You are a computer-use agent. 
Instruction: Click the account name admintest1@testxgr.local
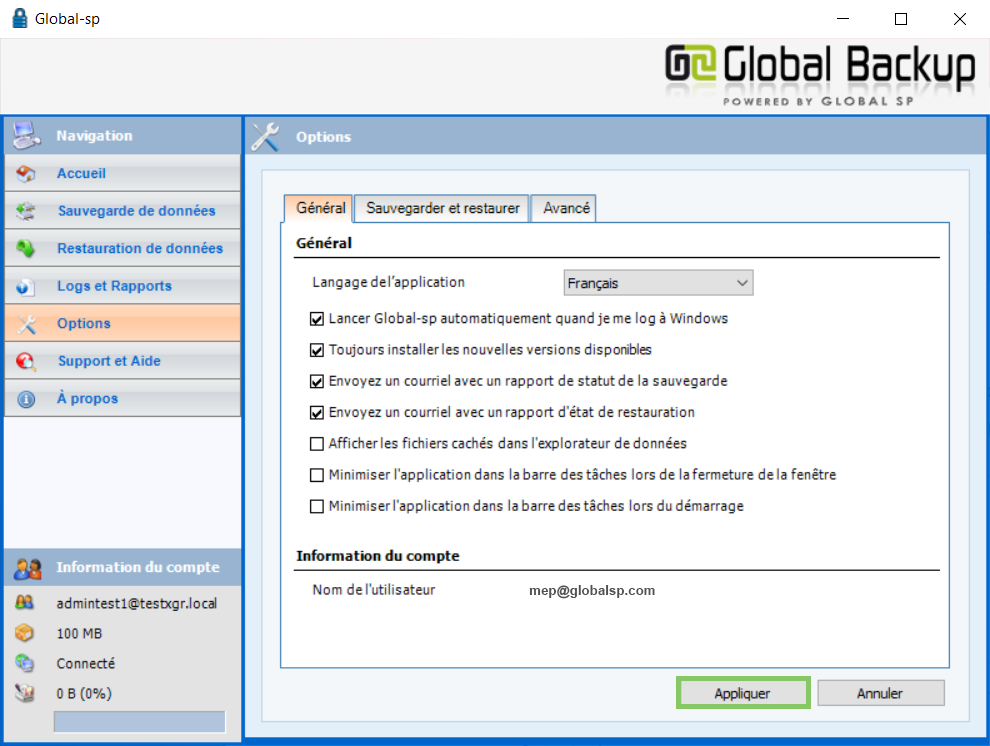coord(137,603)
